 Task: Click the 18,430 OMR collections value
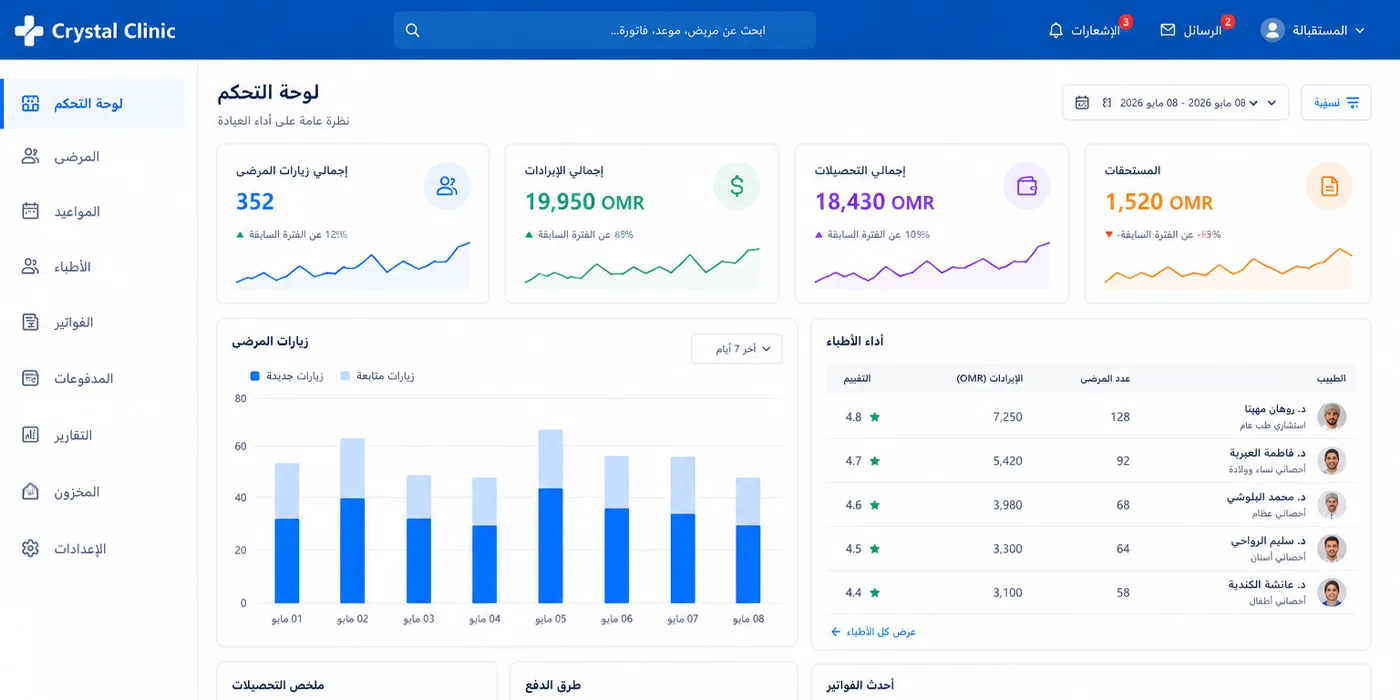coord(874,202)
